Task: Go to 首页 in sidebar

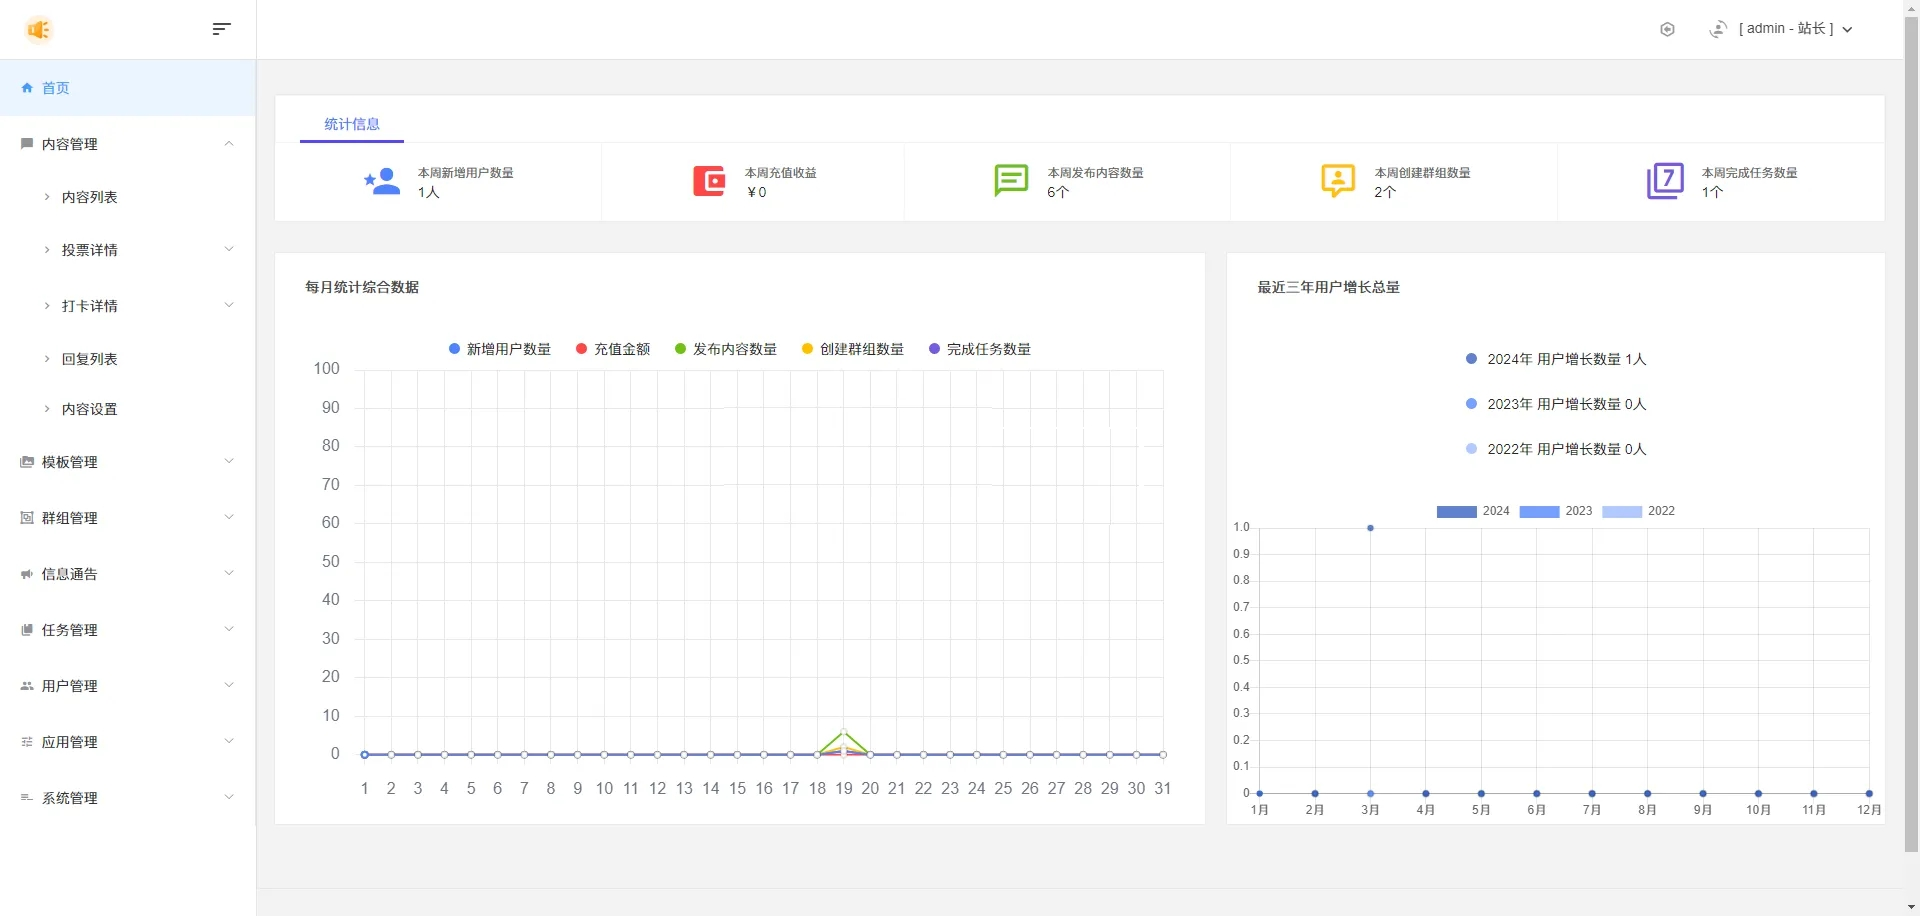Action: pyautogui.click(x=56, y=88)
